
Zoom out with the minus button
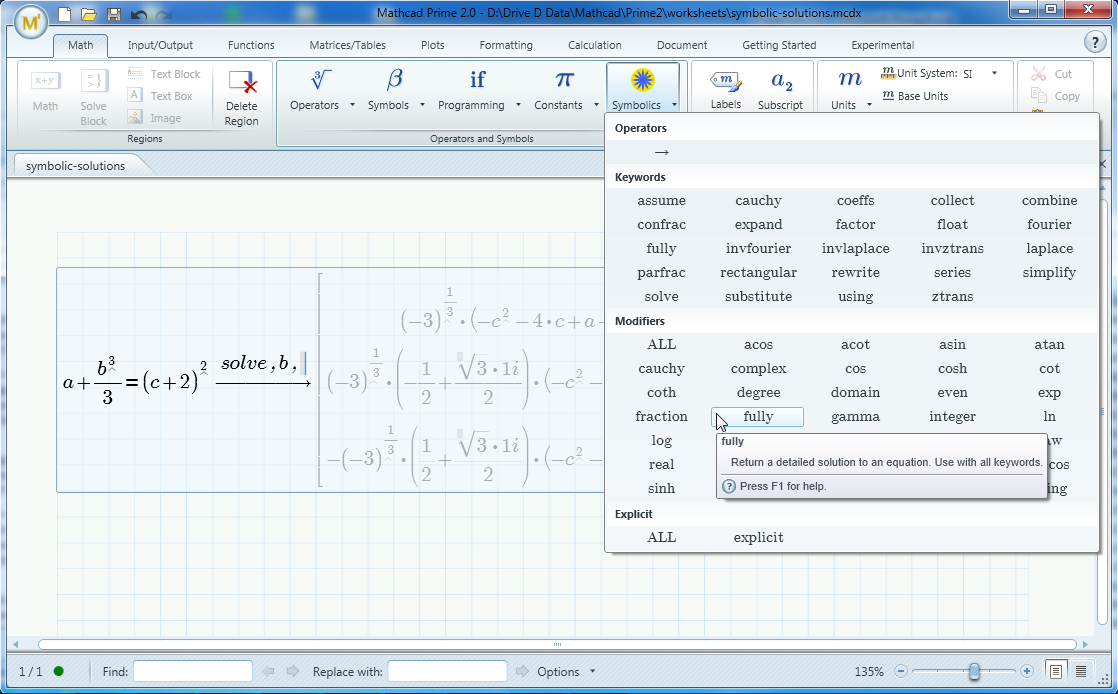point(901,671)
